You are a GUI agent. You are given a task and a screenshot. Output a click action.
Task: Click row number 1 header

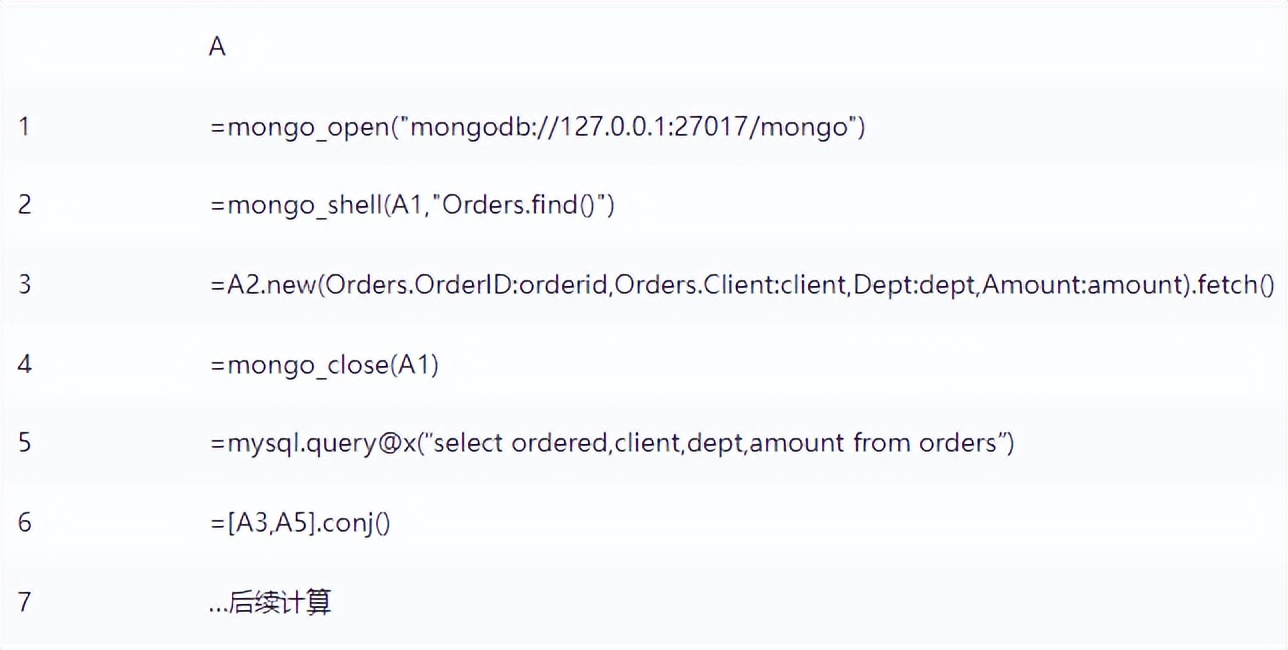tap(24, 126)
